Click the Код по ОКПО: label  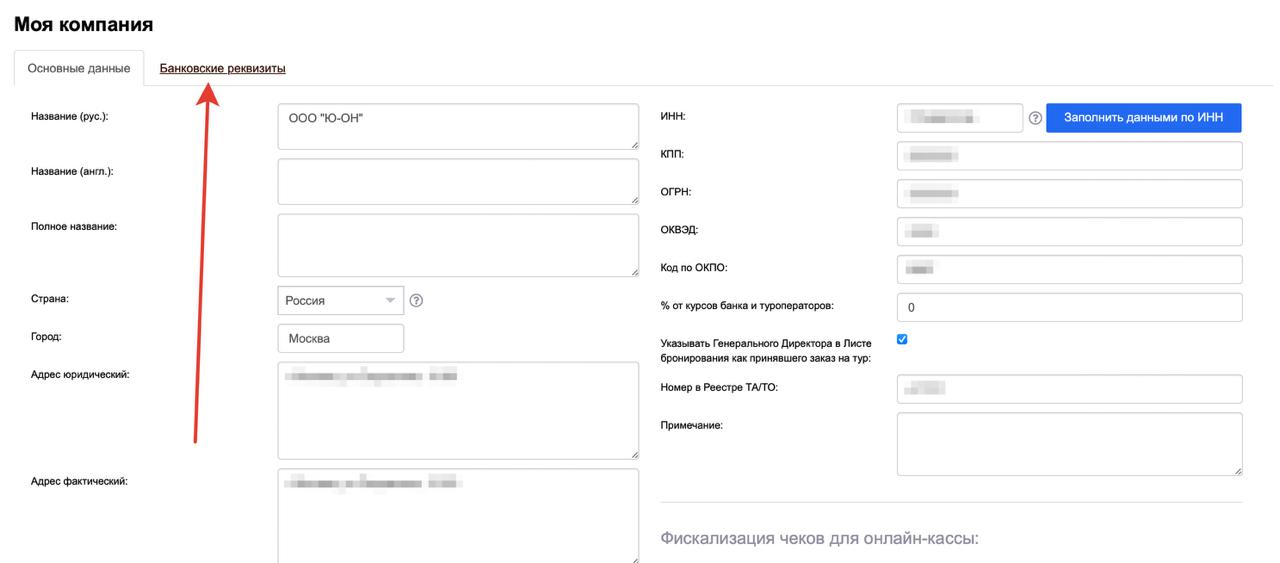(x=695, y=267)
